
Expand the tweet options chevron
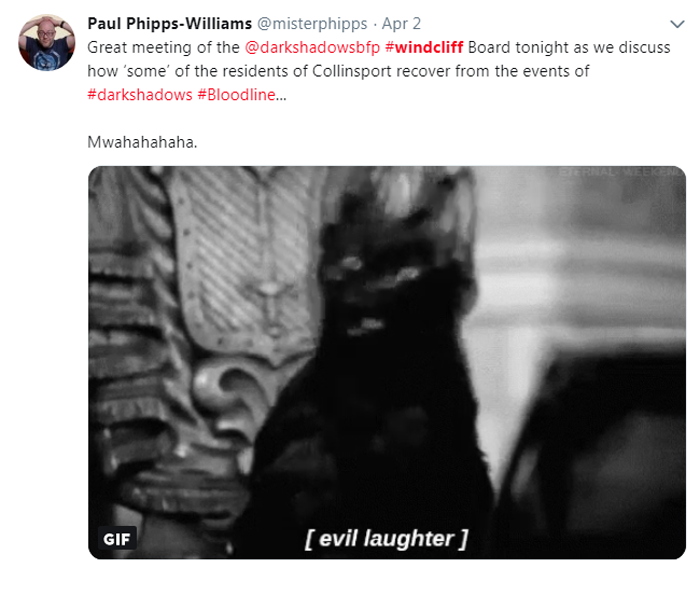677,24
